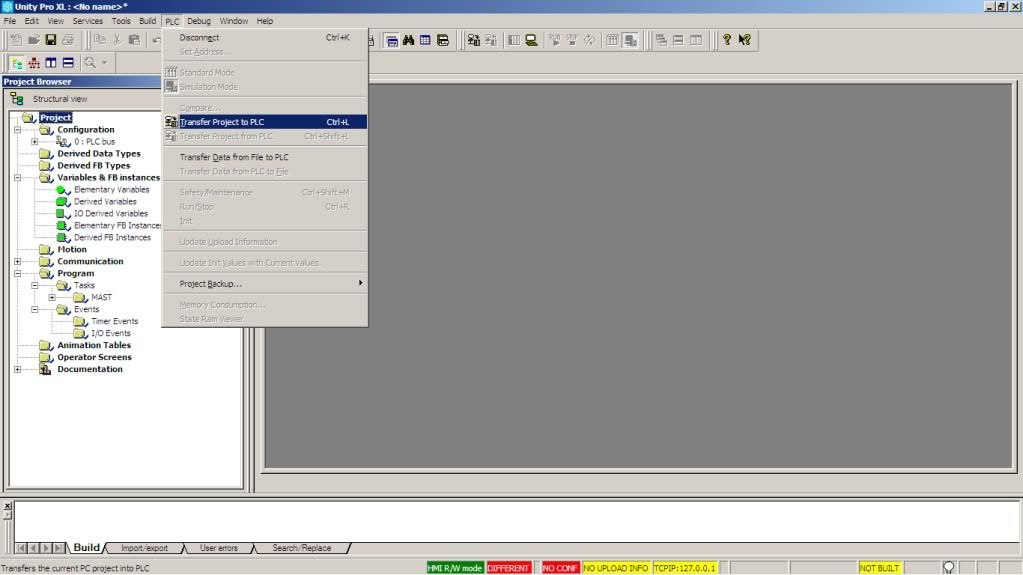
Task: Select Animation Tables in the tree
Action: [x=94, y=345]
